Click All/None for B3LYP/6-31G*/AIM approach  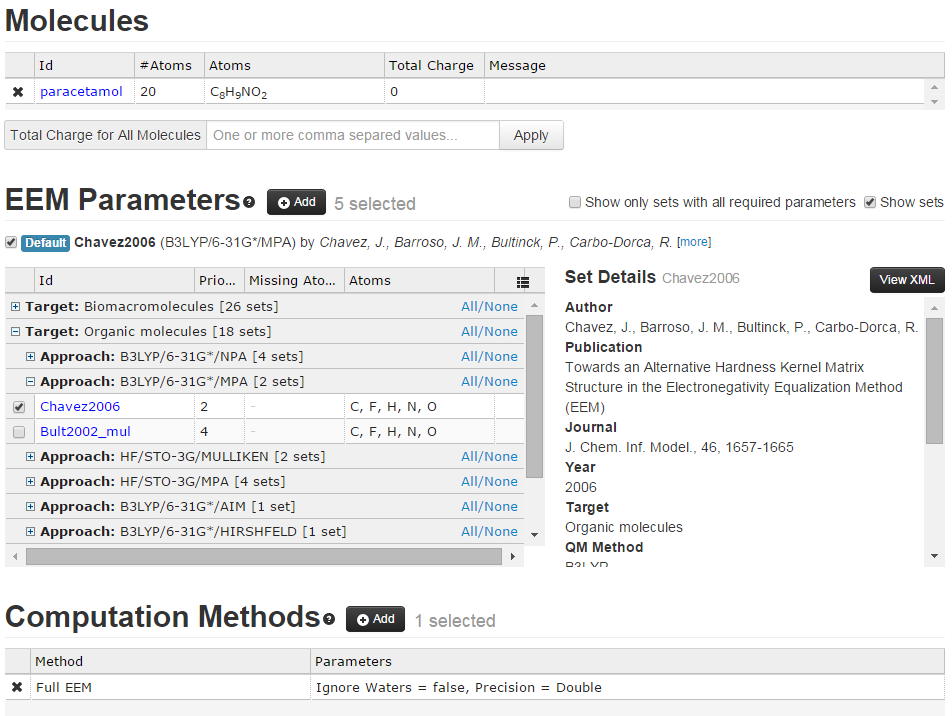(489, 506)
